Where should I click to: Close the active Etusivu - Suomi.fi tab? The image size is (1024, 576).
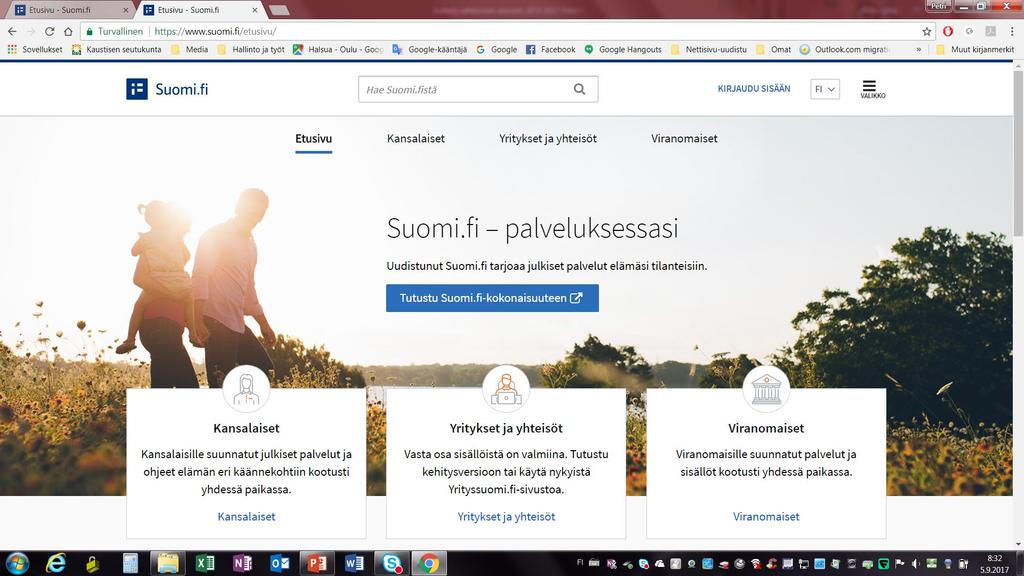point(255,10)
